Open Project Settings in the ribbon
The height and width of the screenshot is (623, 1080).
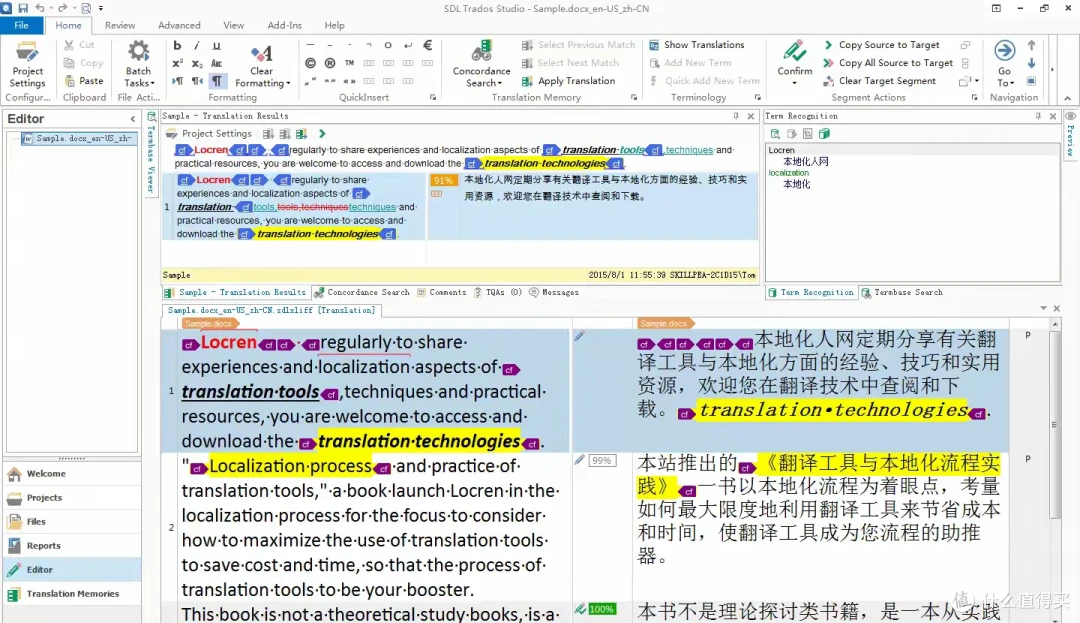pos(28,64)
